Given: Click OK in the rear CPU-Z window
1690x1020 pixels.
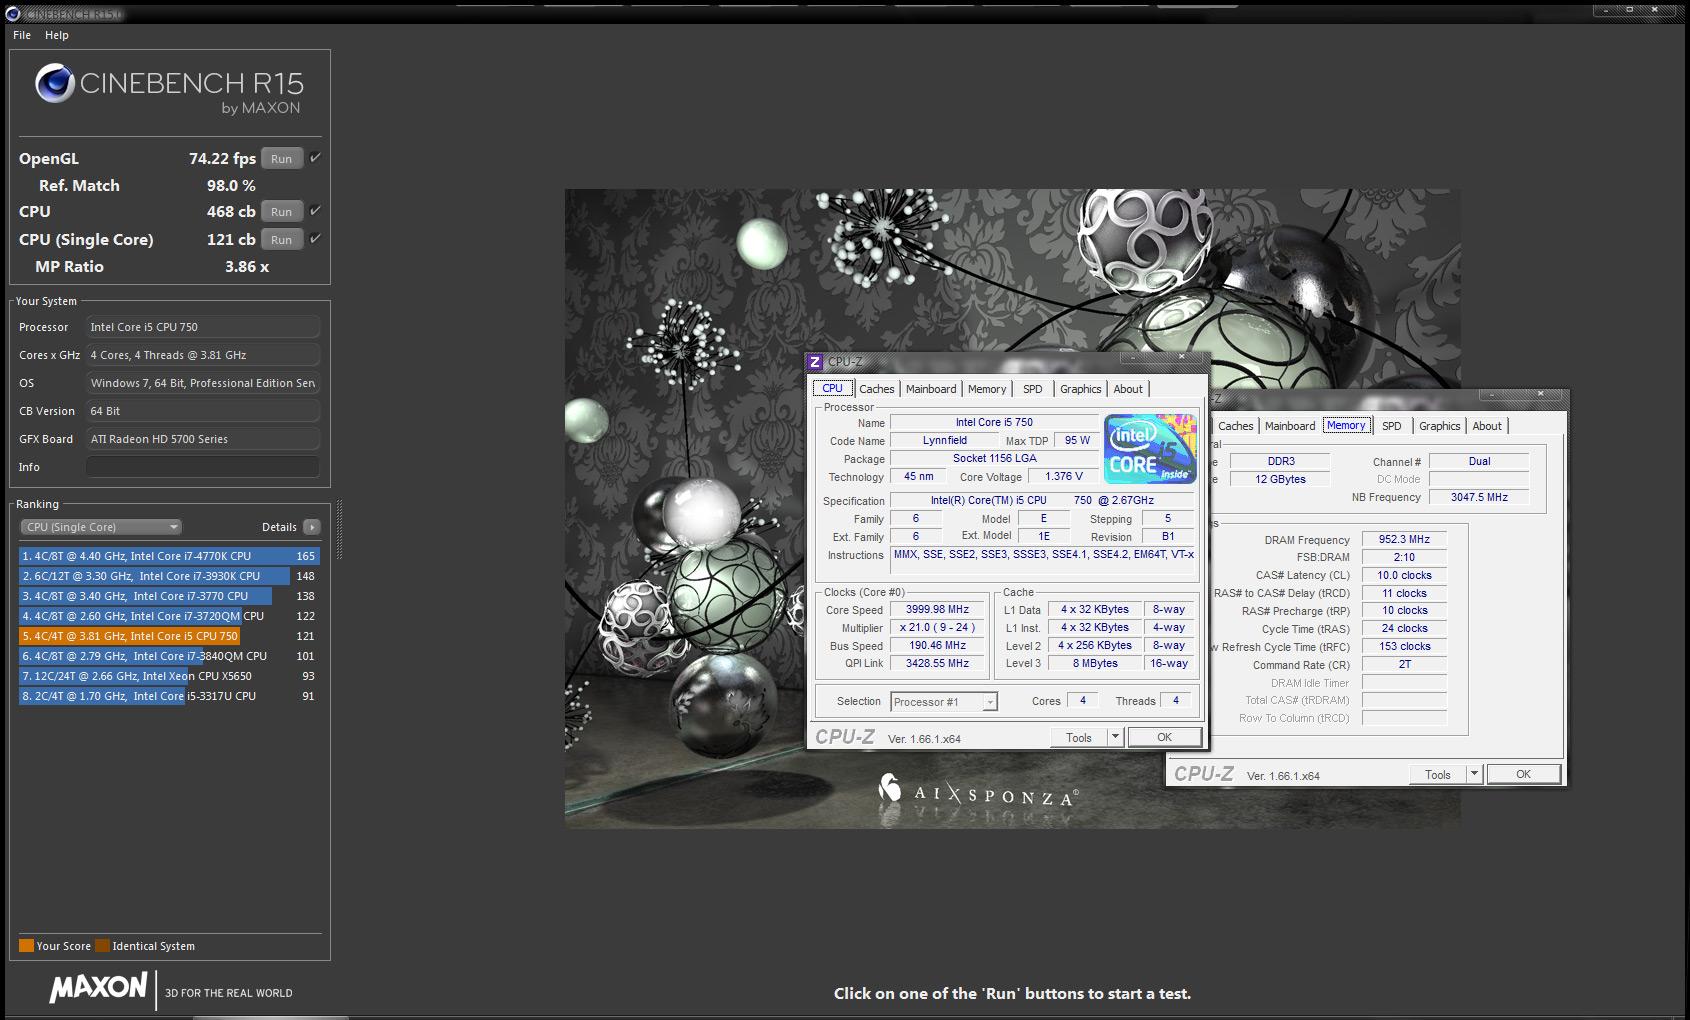Looking at the screenshot, I should (1523, 774).
